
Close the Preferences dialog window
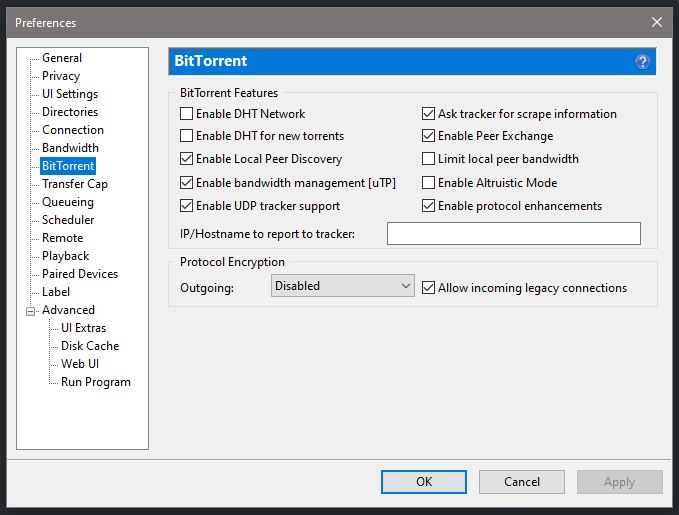(x=657, y=22)
